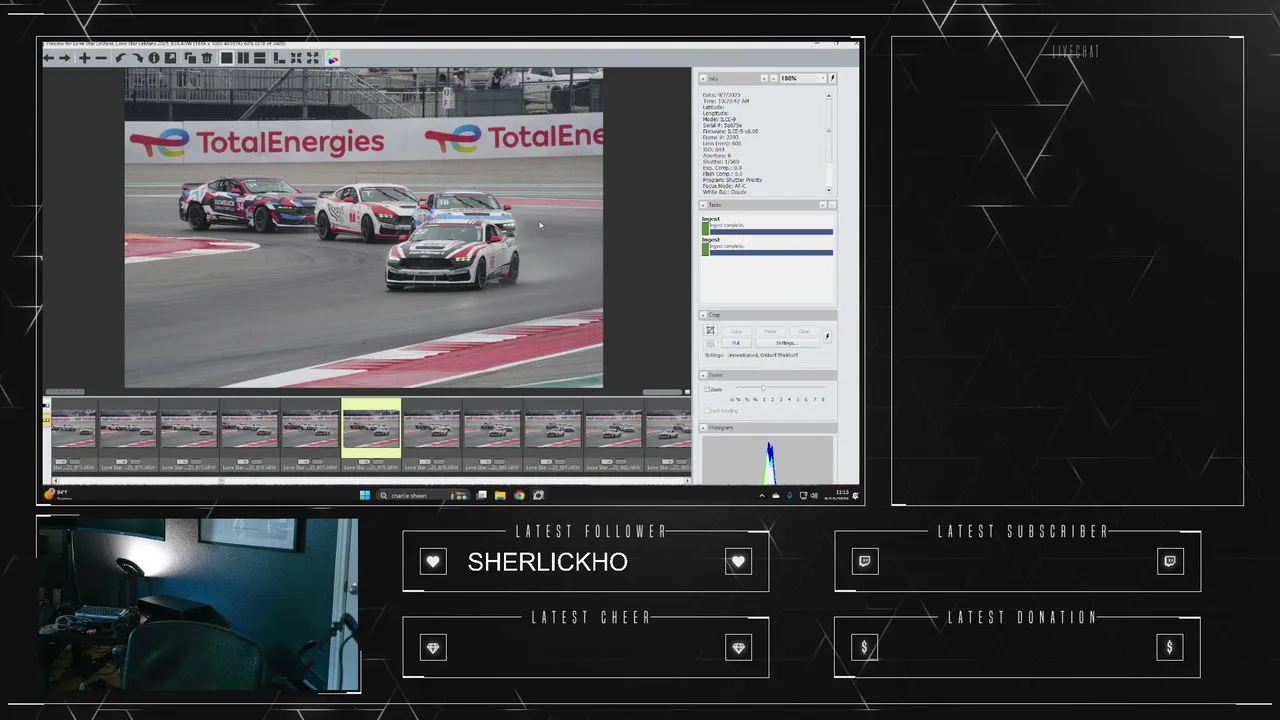Click the Copy button in Crop panel

click(x=736, y=331)
